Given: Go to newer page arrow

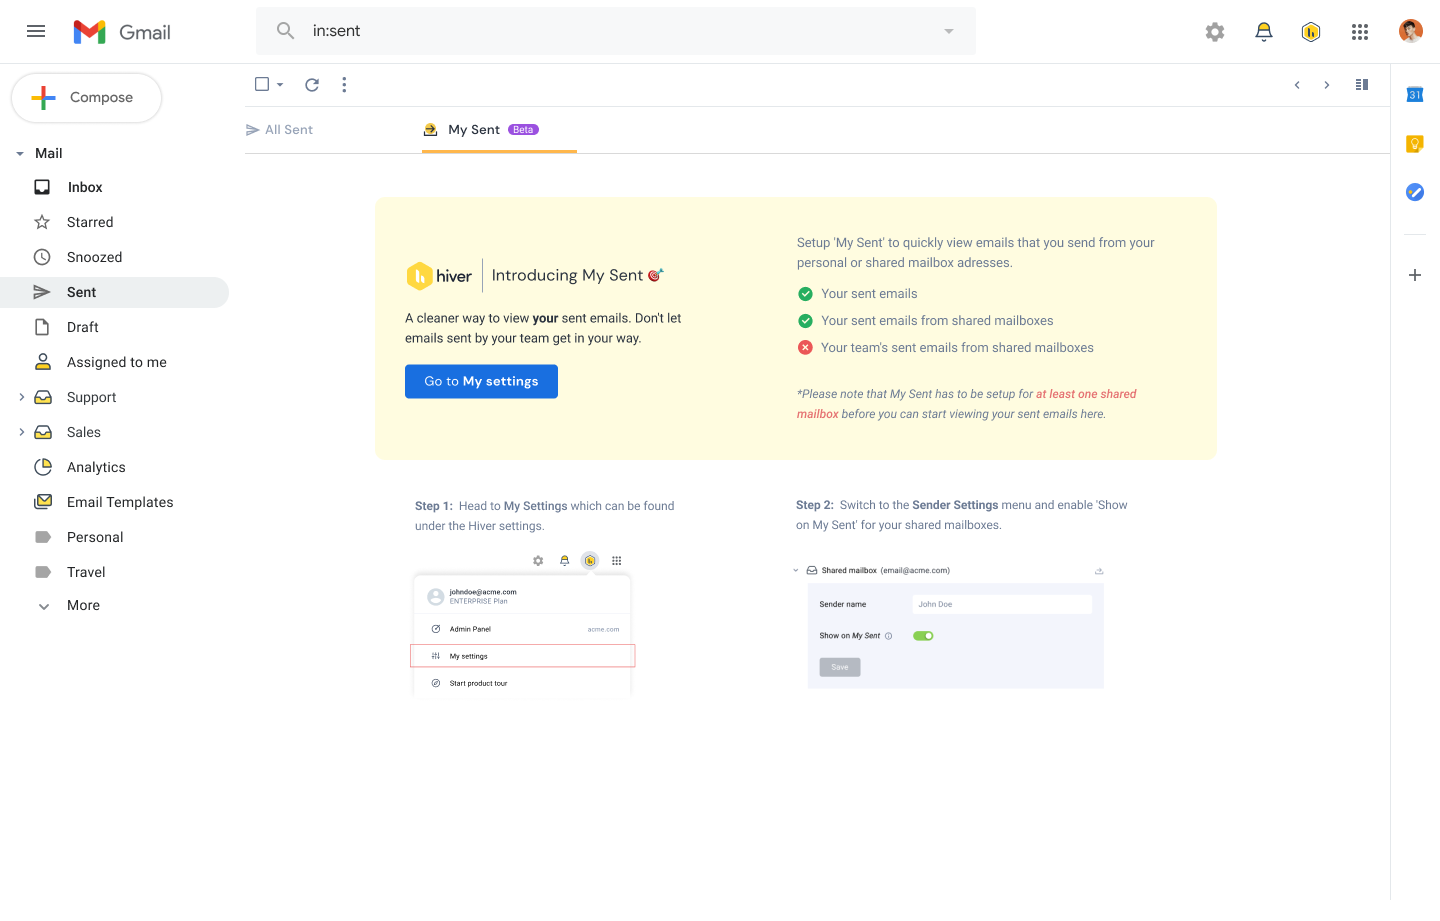Looking at the screenshot, I should tap(1297, 85).
